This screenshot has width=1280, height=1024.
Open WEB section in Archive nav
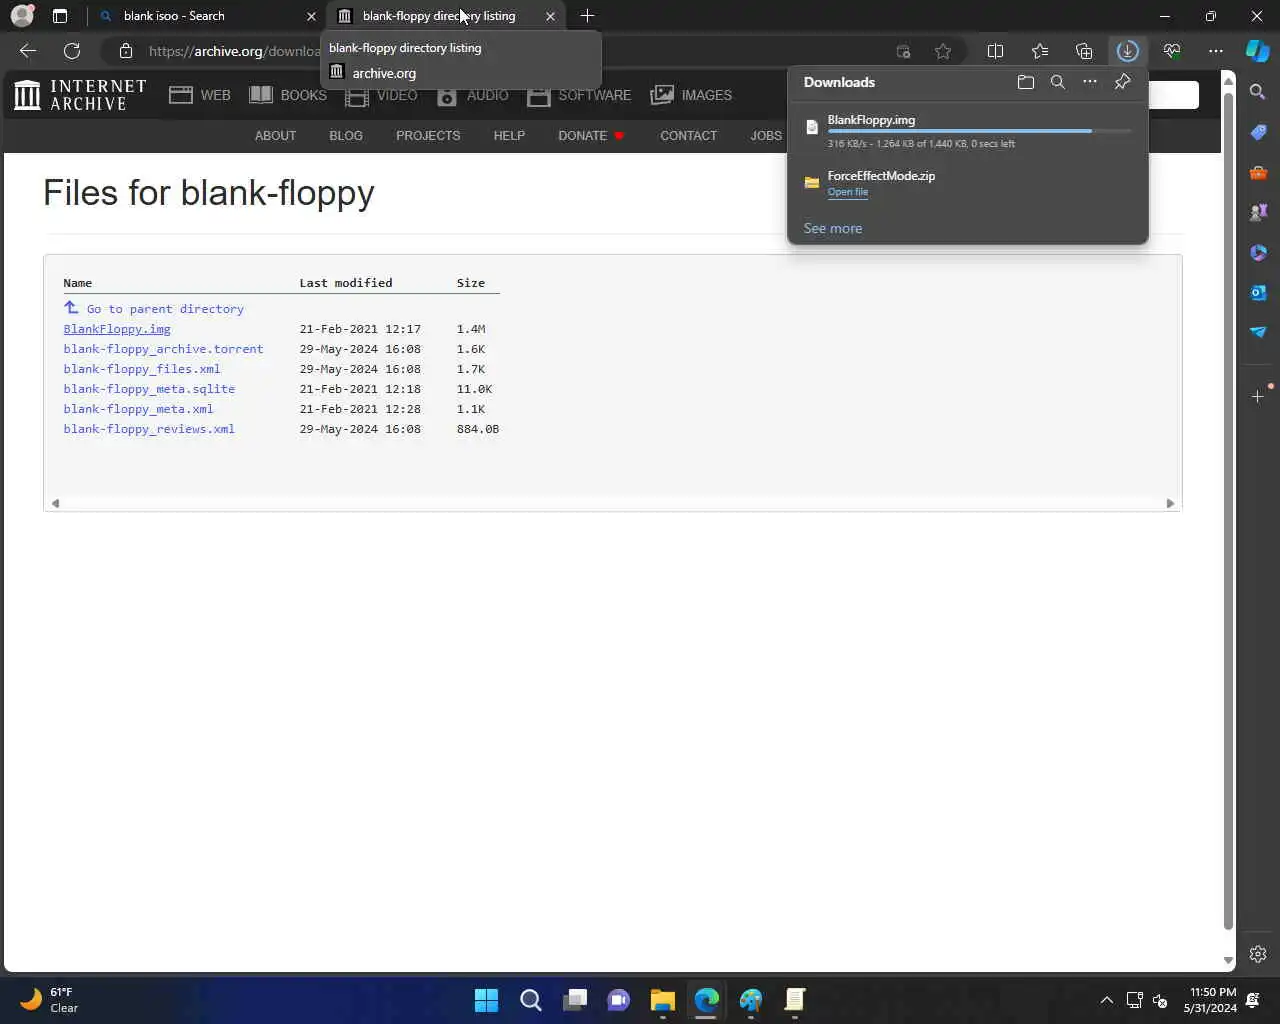pyautogui.click(x=200, y=95)
